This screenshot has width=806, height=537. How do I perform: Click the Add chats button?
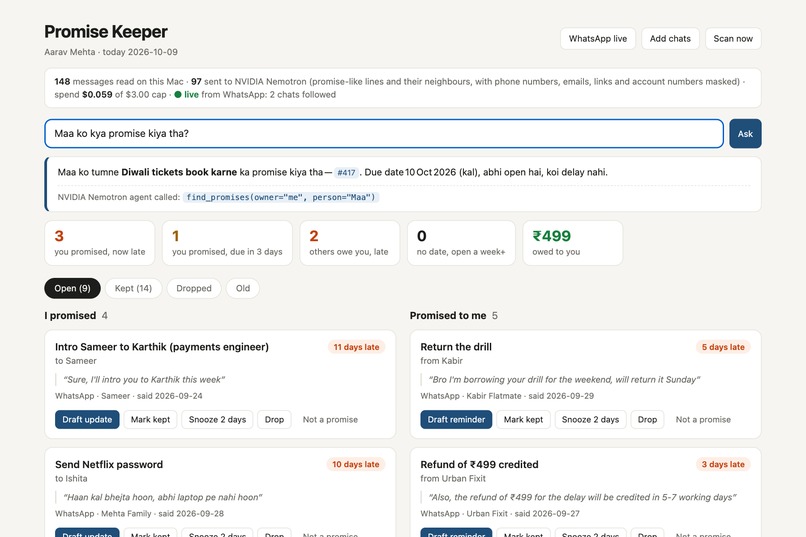tap(670, 39)
